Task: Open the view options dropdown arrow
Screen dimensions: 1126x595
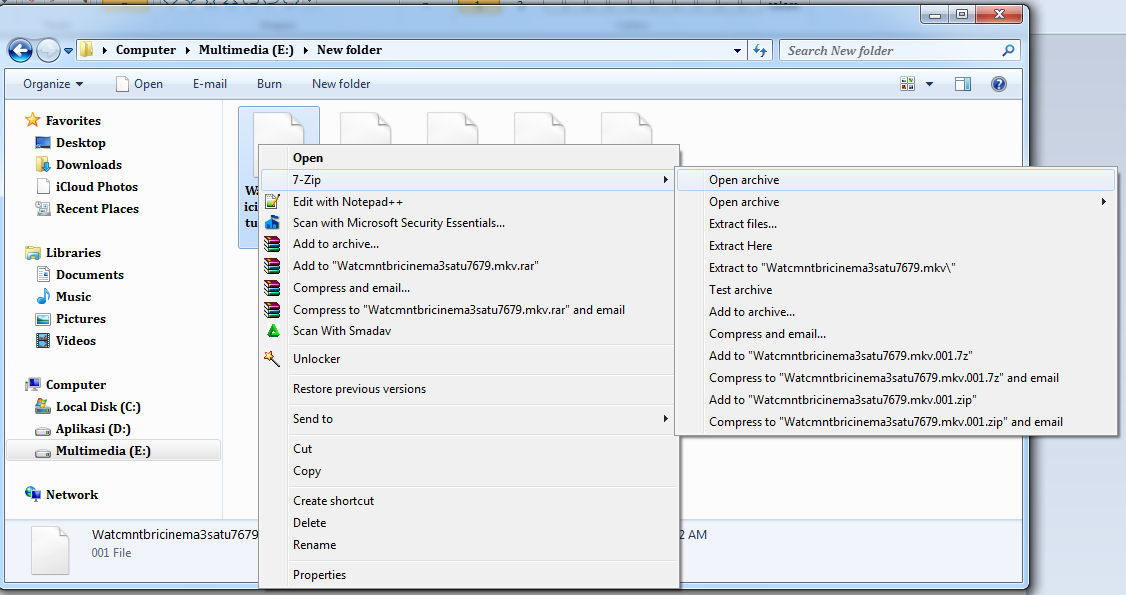Action: pyautogui.click(x=929, y=84)
